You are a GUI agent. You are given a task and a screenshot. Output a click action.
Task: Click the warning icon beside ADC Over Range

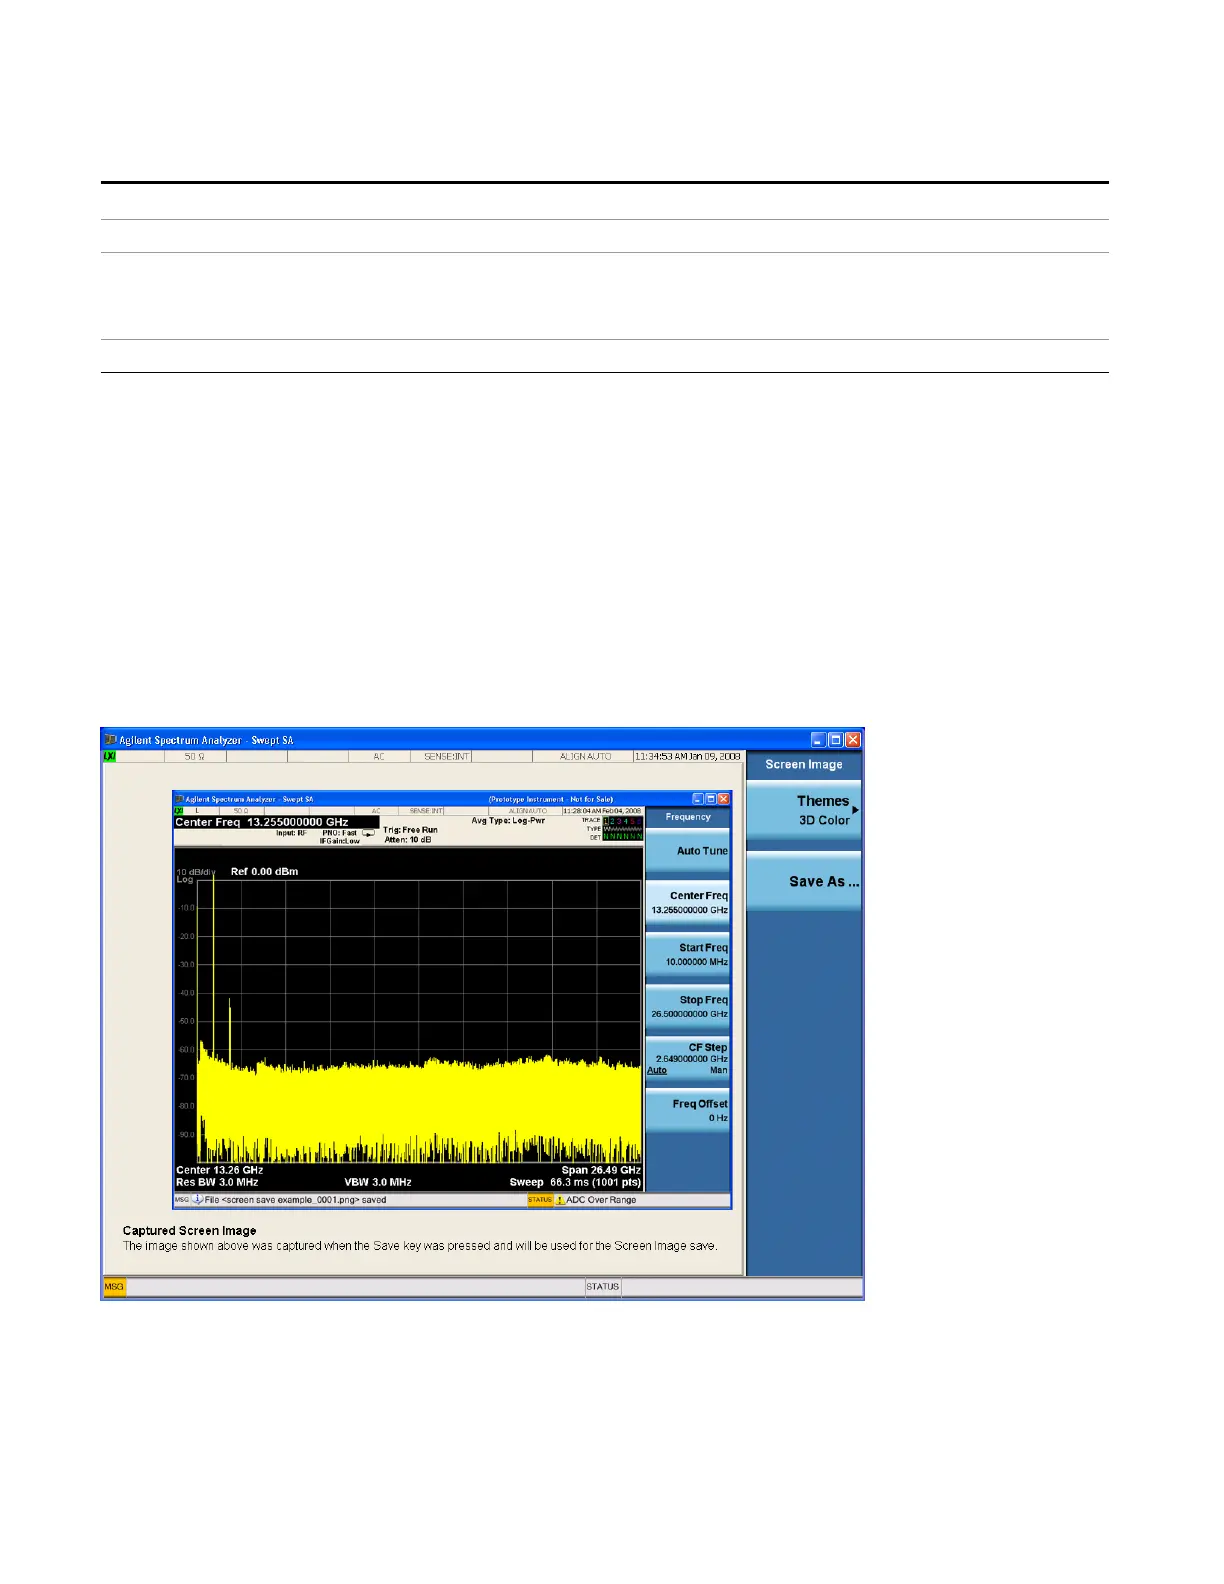click(x=560, y=1200)
